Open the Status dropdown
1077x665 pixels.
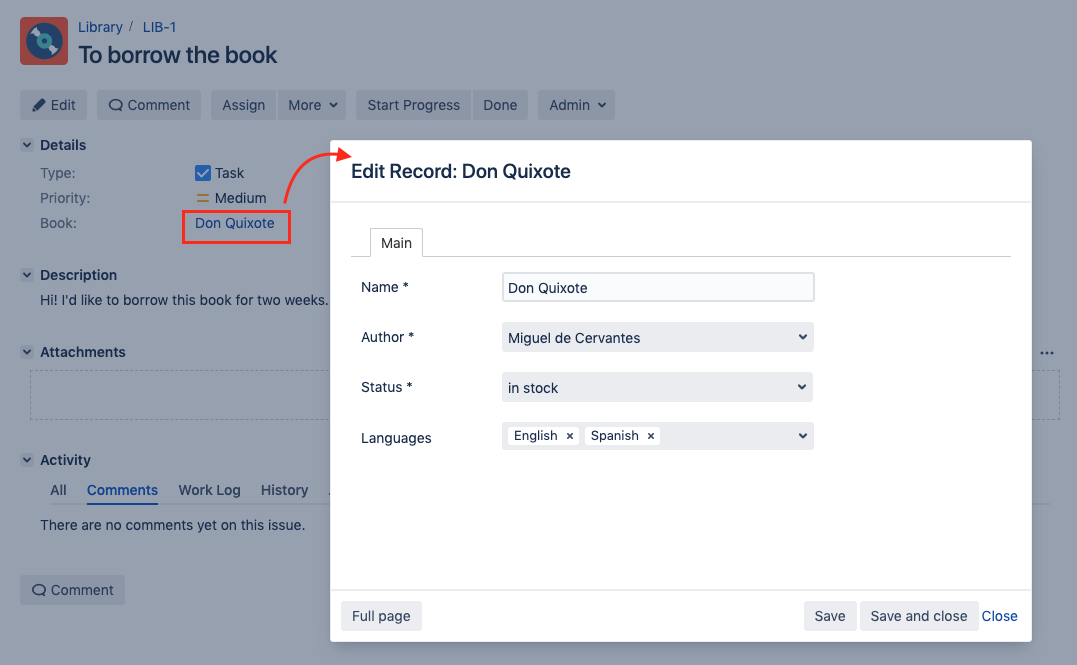pos(657,388)
